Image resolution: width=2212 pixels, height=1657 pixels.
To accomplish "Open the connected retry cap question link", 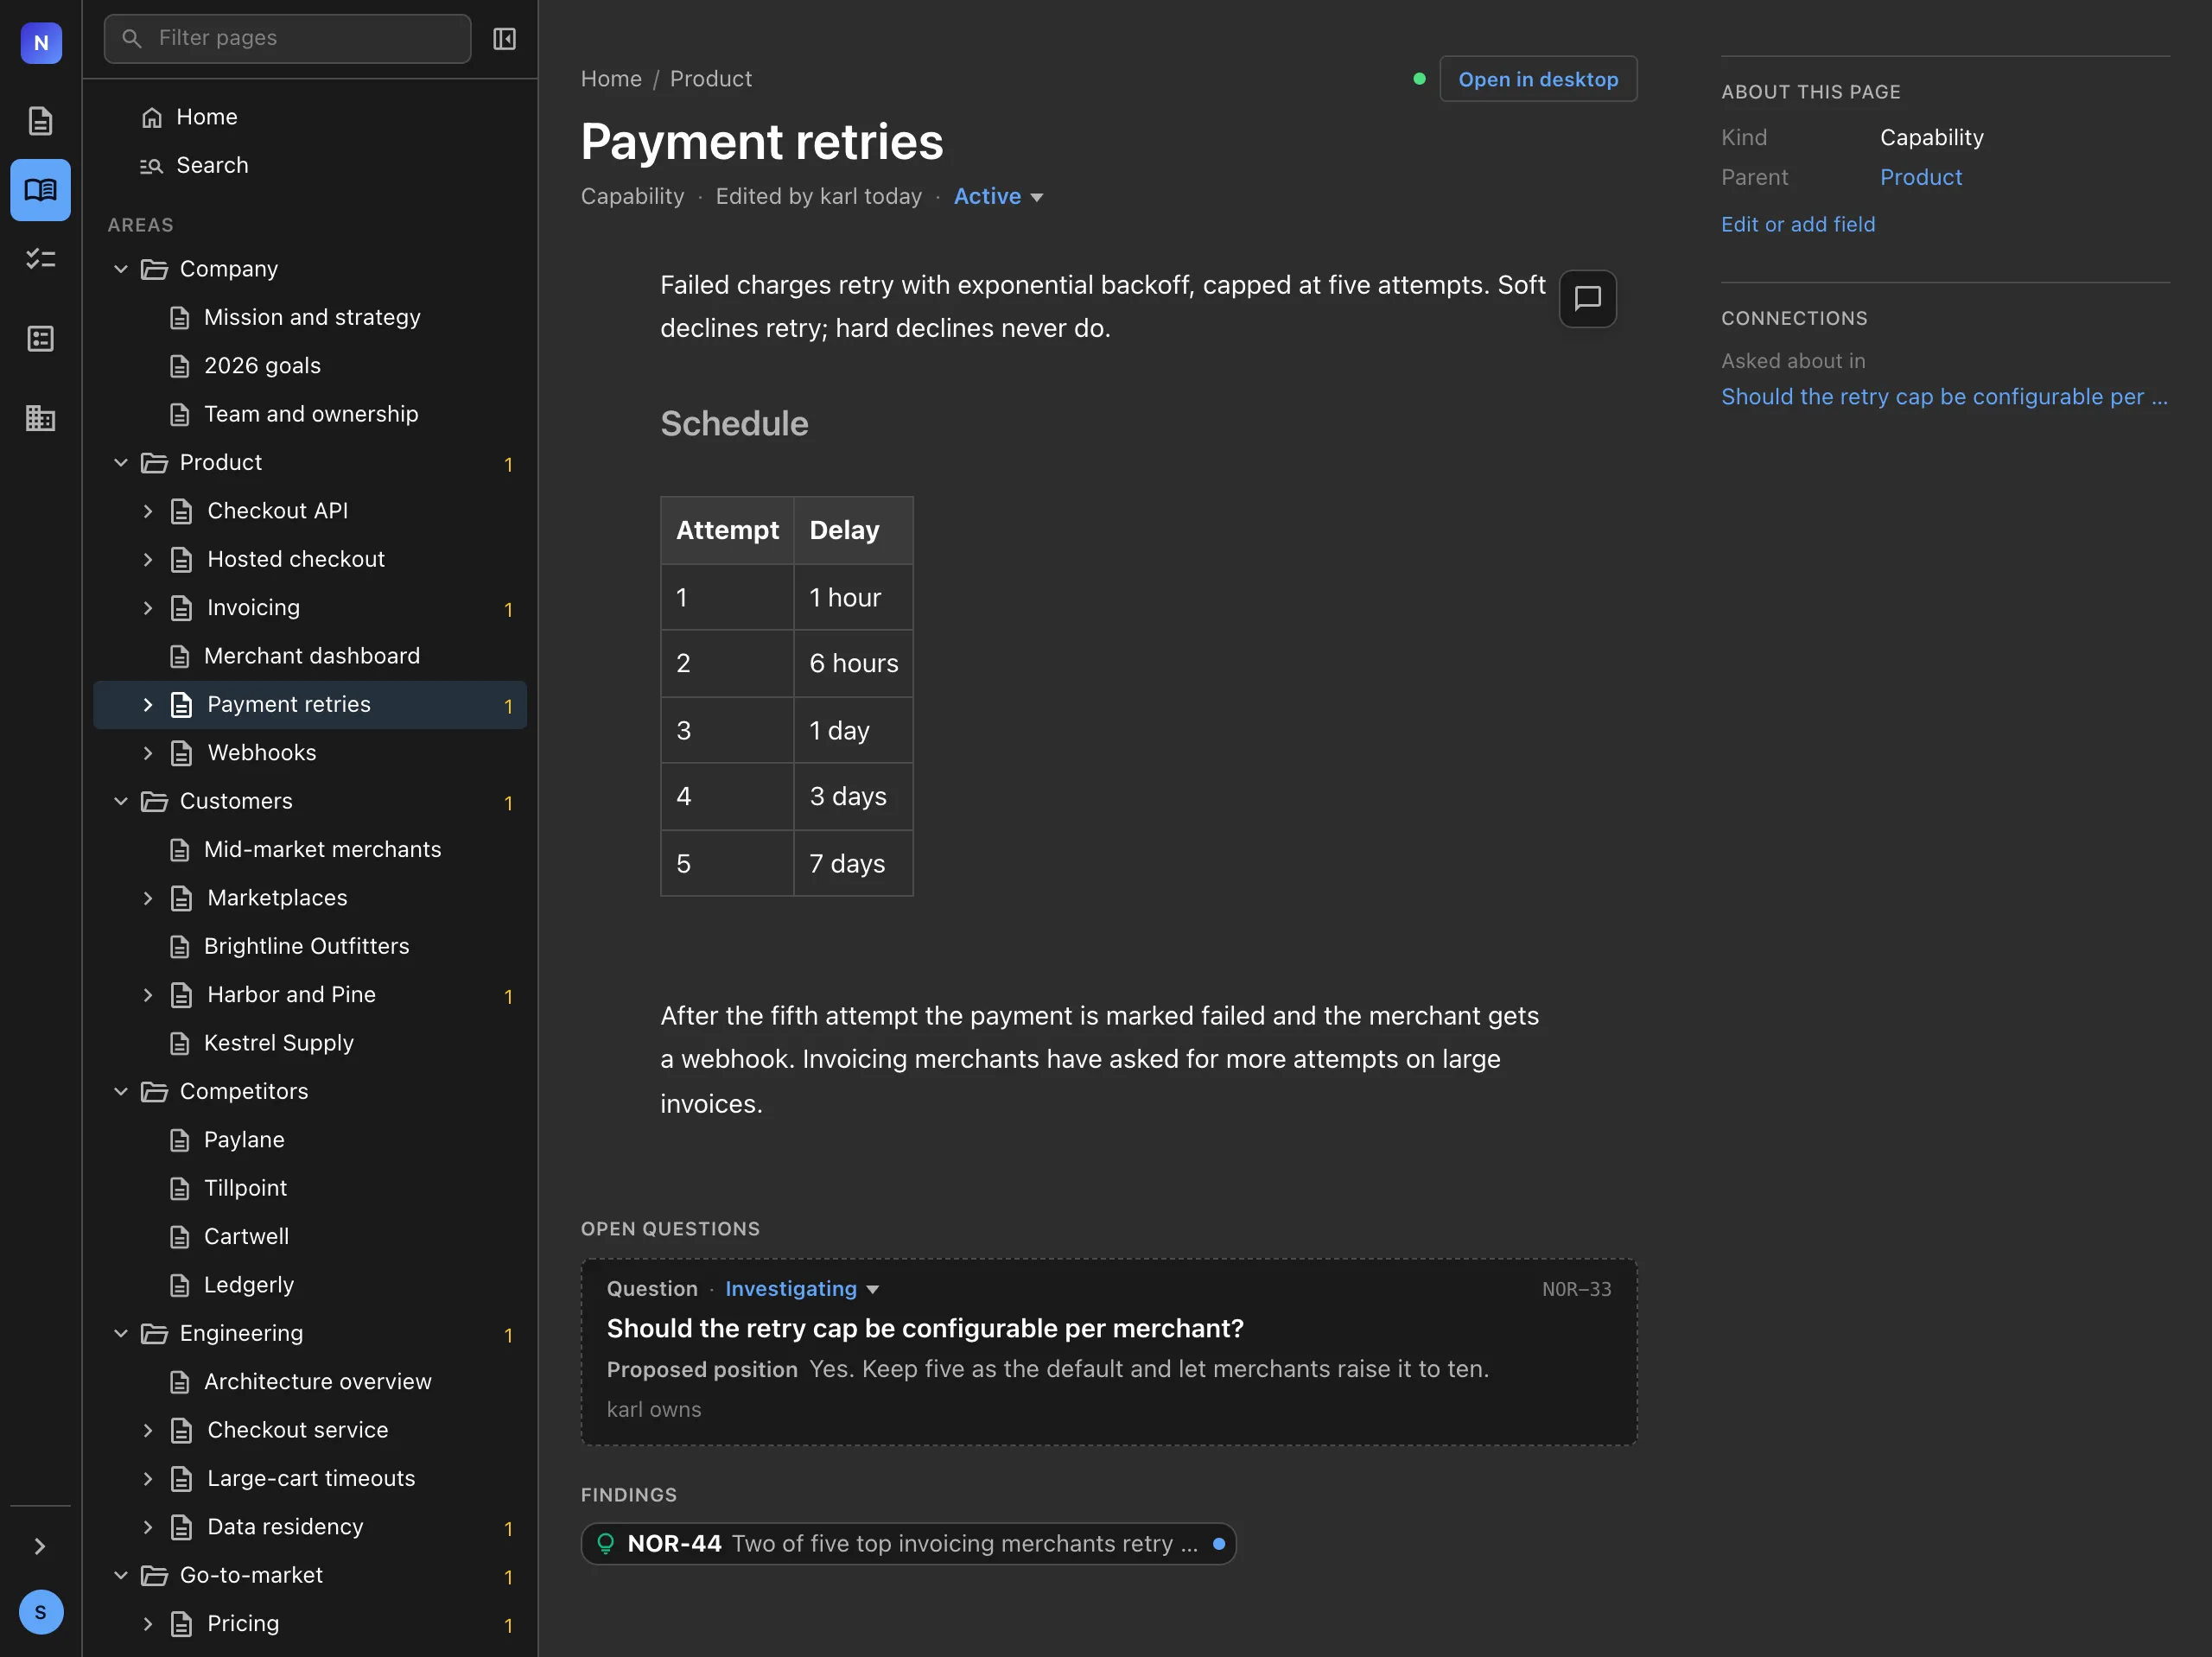I will [1944, 396].
